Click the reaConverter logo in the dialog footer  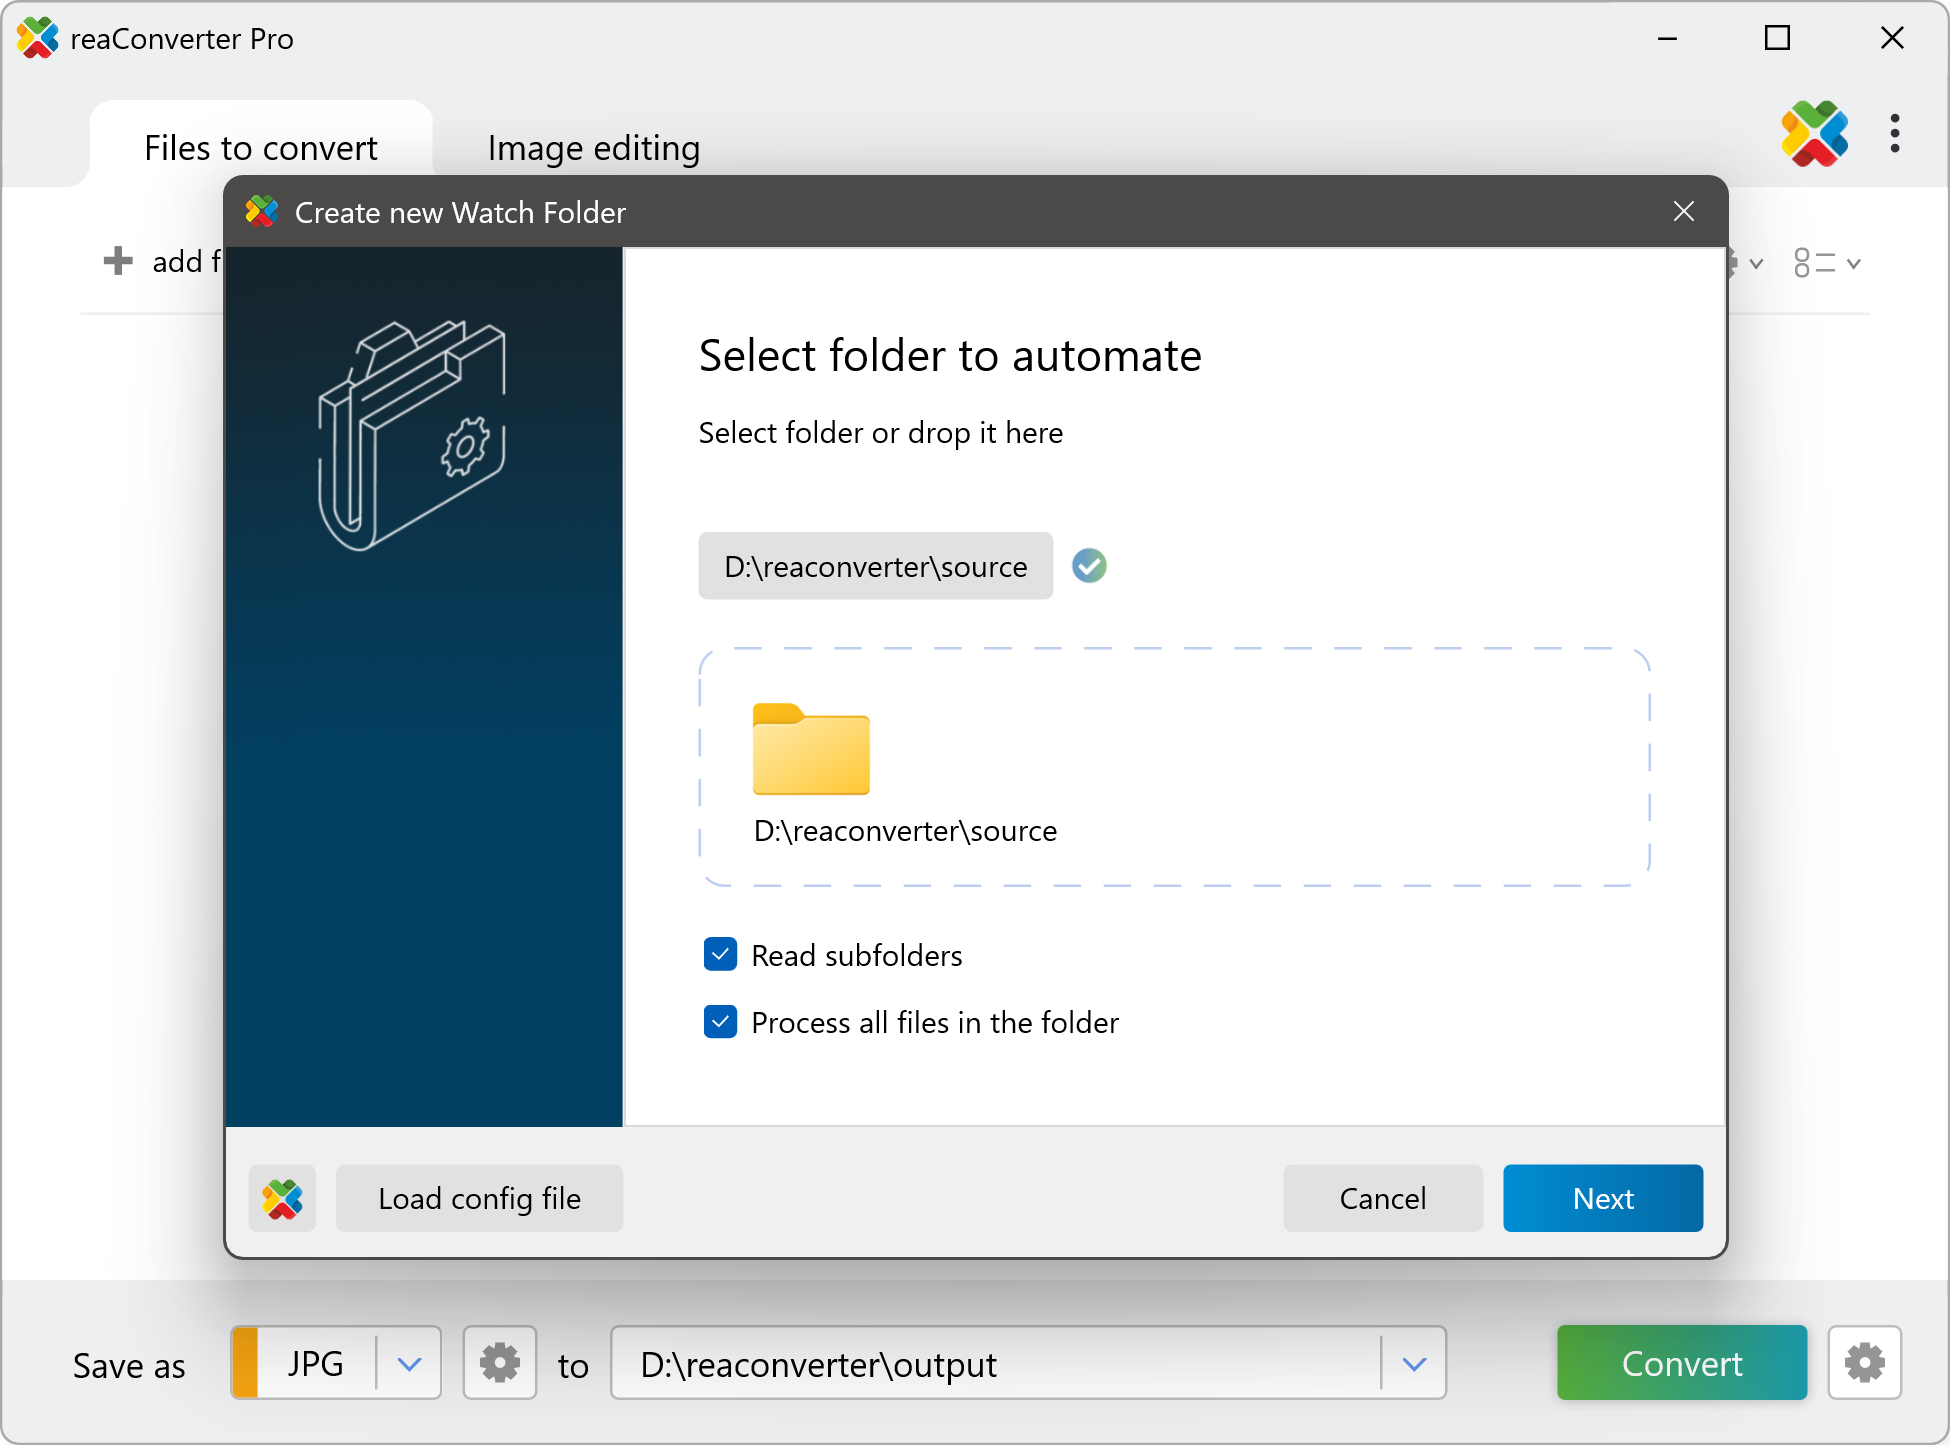tap(282, 1198)
